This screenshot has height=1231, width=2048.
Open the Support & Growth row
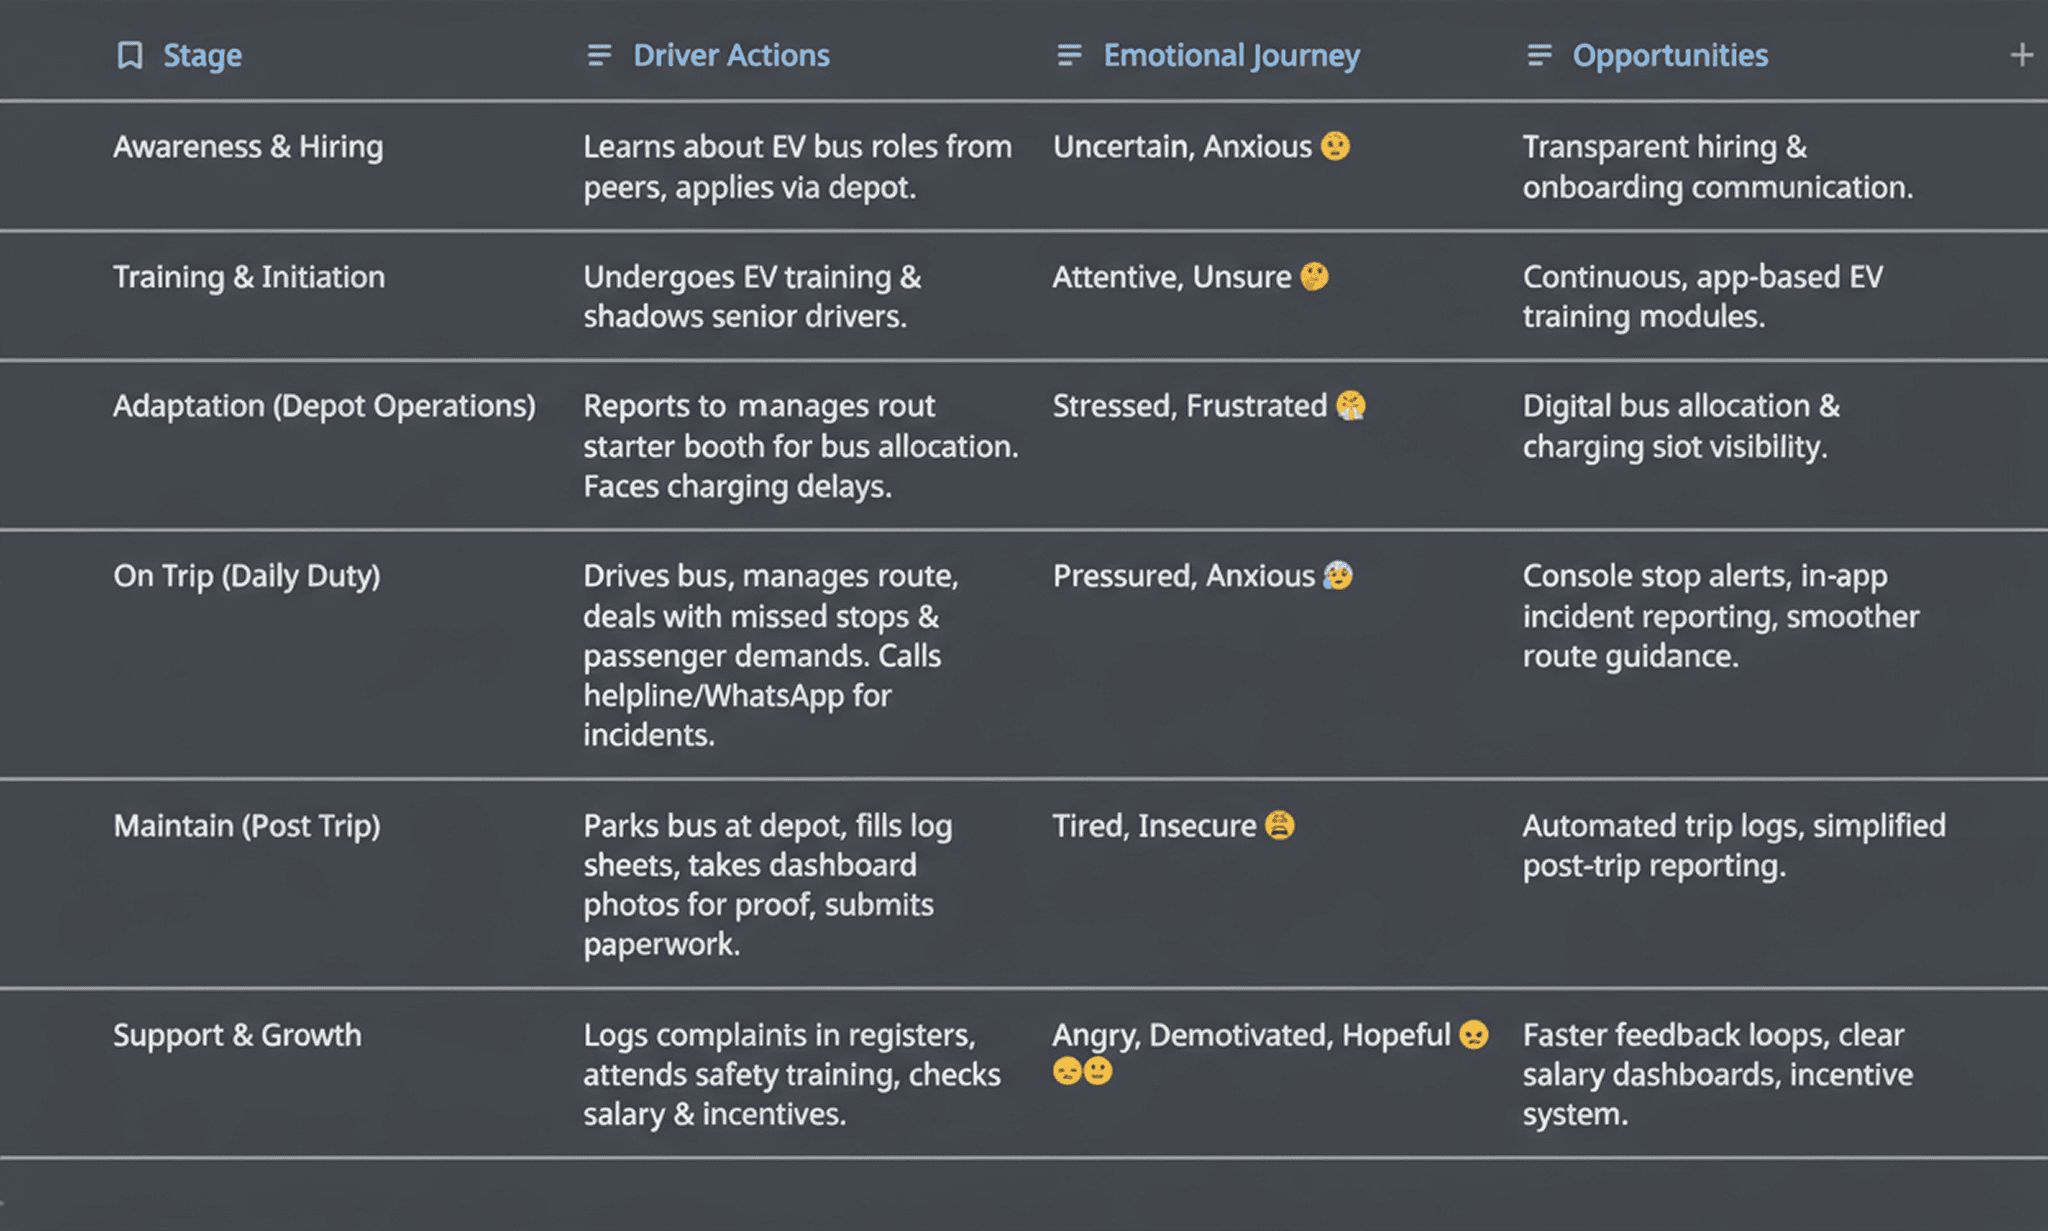237,1035
